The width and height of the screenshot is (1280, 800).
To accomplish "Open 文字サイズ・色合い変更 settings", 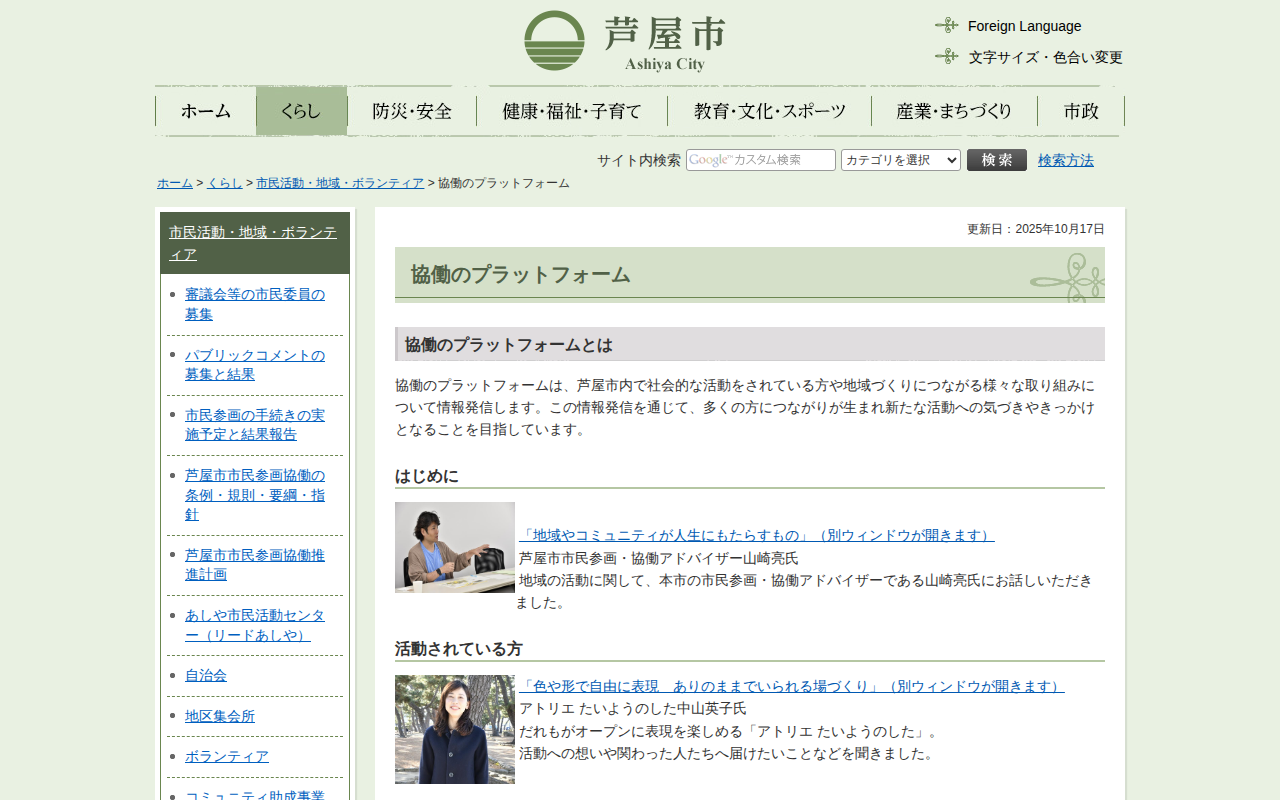I will pyautogui.click(x=1045, y=57).
